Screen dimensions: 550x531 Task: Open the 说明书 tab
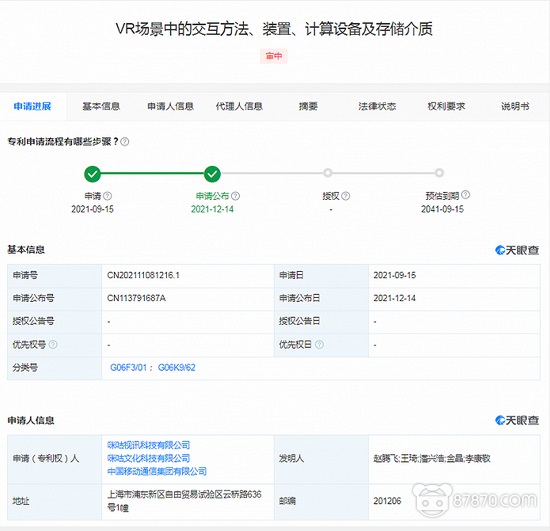515,106
